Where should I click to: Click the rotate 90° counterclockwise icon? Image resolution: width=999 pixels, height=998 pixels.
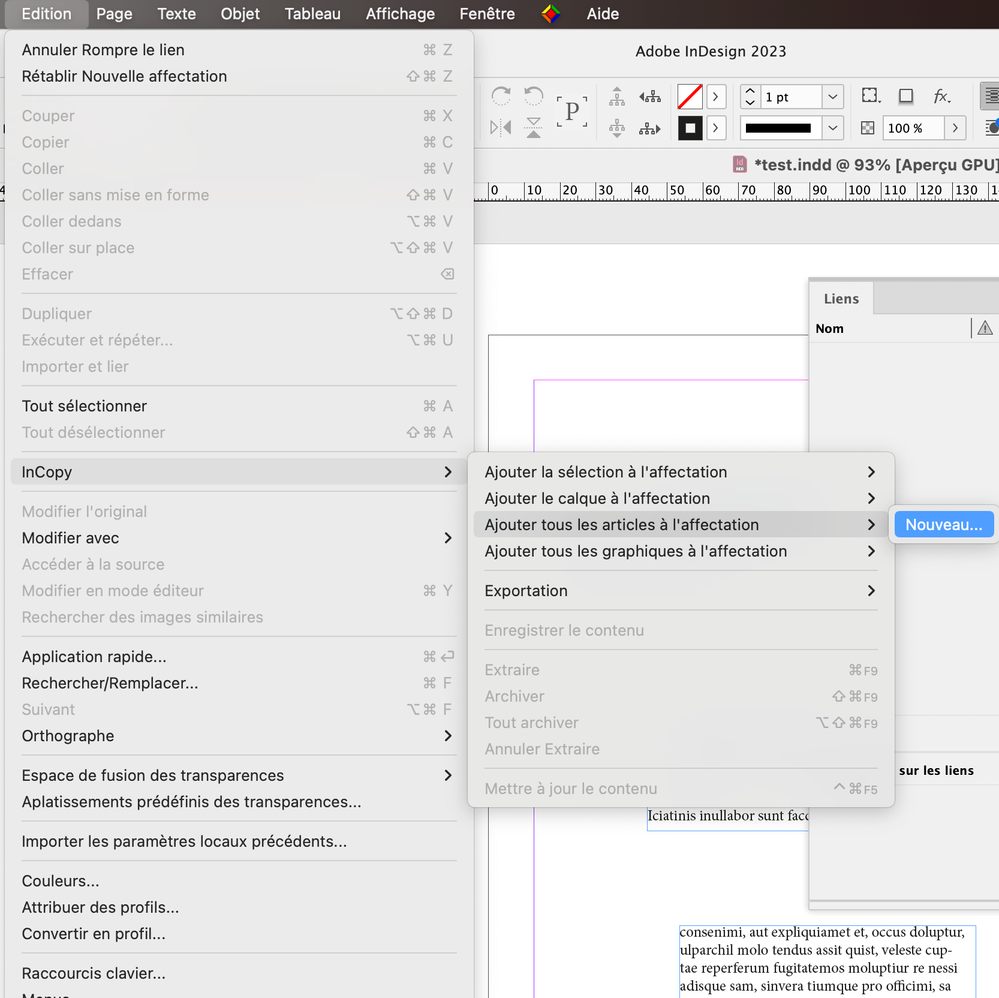(534, 96)
